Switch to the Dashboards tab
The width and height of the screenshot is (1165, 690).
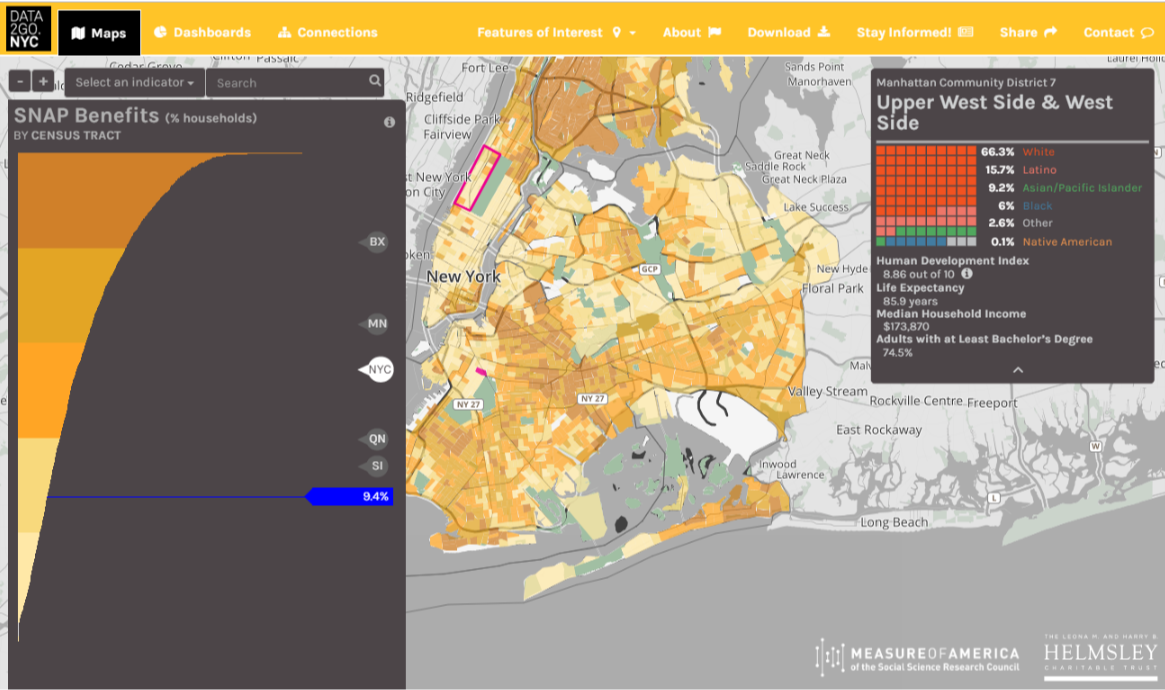pyautogui.click(x=202, y=32)
